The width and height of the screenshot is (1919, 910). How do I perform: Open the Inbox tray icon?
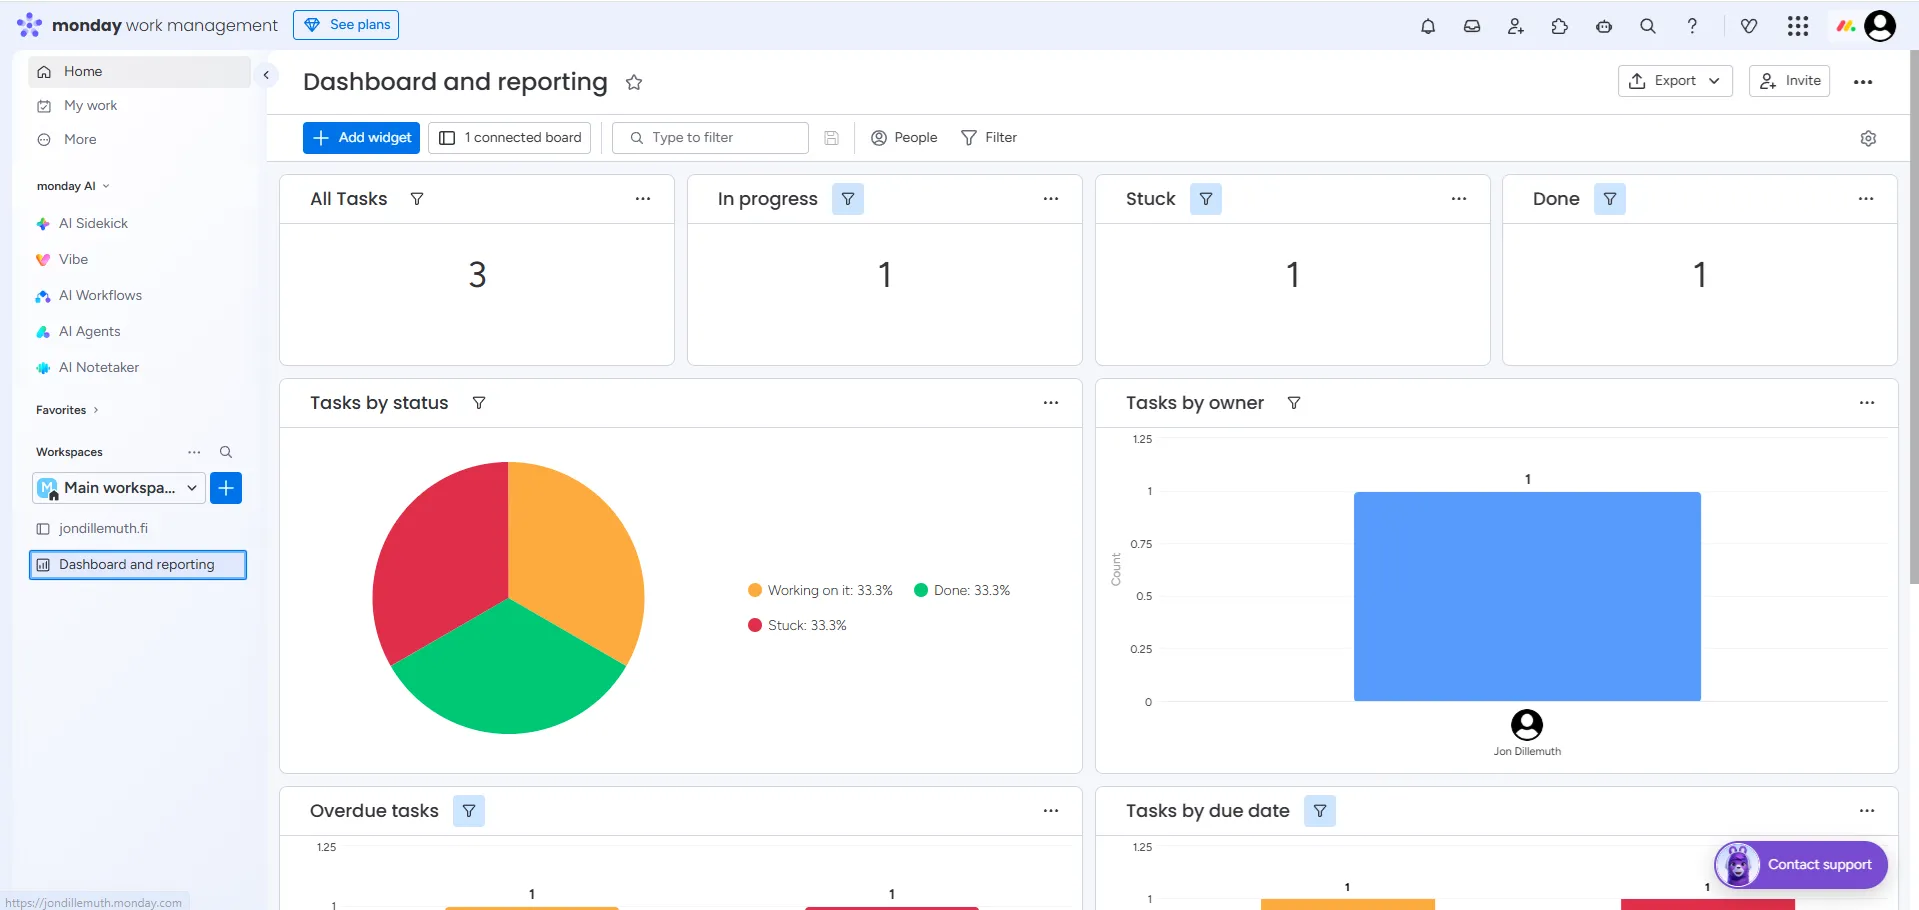pyautogui.click(x=1471, y=26)
